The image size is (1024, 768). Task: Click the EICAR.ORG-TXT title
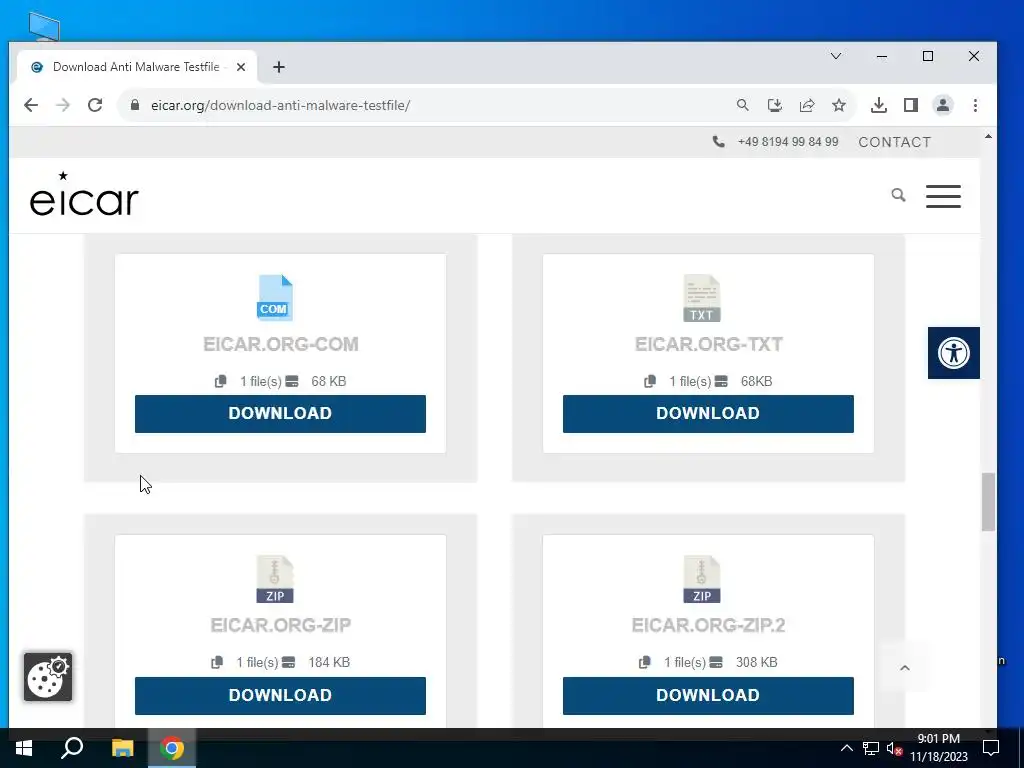point(709,344)
